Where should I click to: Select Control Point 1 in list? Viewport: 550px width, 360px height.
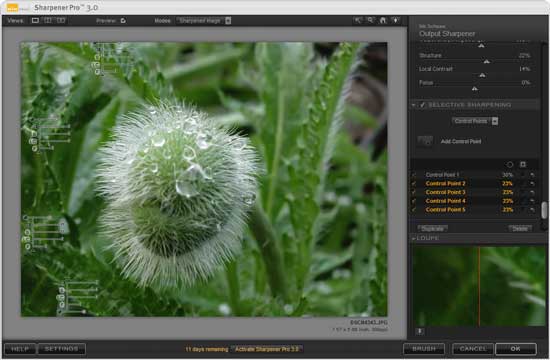[442, 175]
